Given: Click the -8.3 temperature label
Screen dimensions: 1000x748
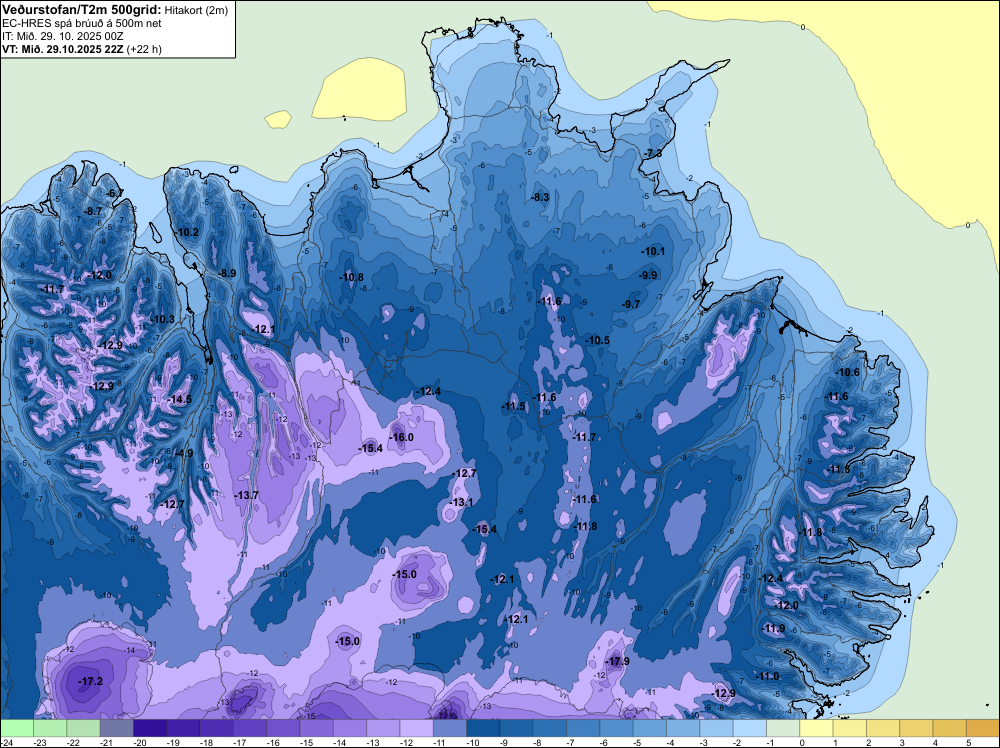Looking at the screenshot, I should coord(540,198).
